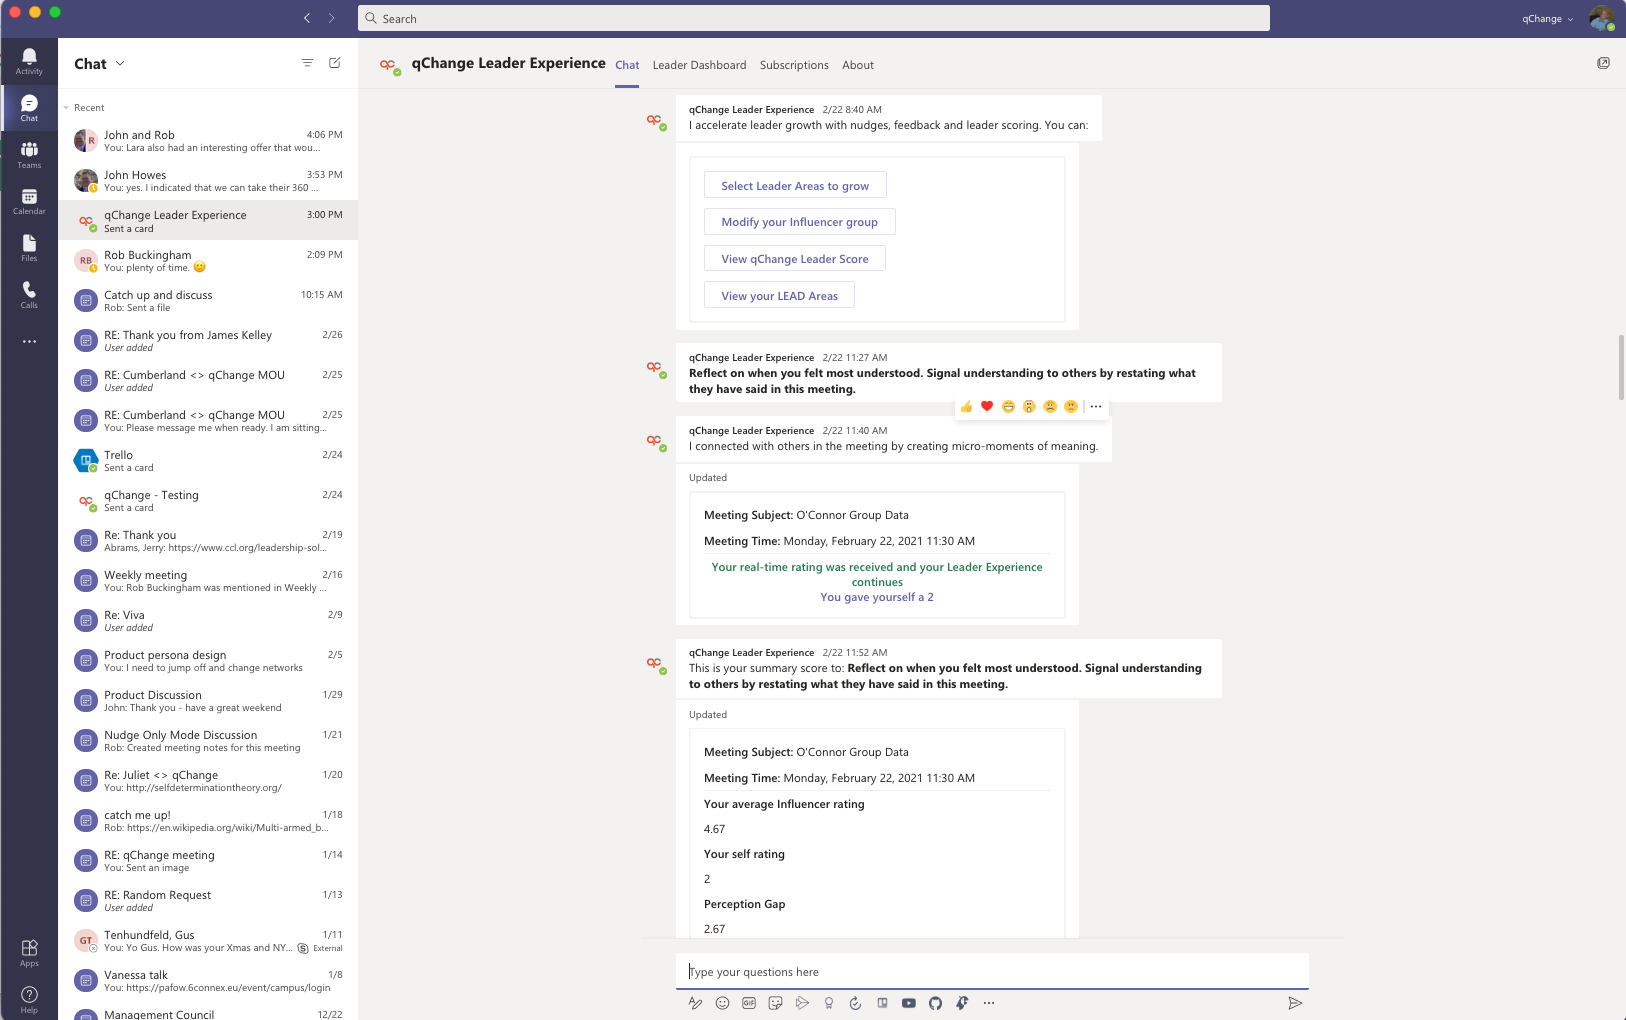The image size is (1626, 1020).
Task: React with laughing emoji to the message
Action: click(x=1008, y=406)
